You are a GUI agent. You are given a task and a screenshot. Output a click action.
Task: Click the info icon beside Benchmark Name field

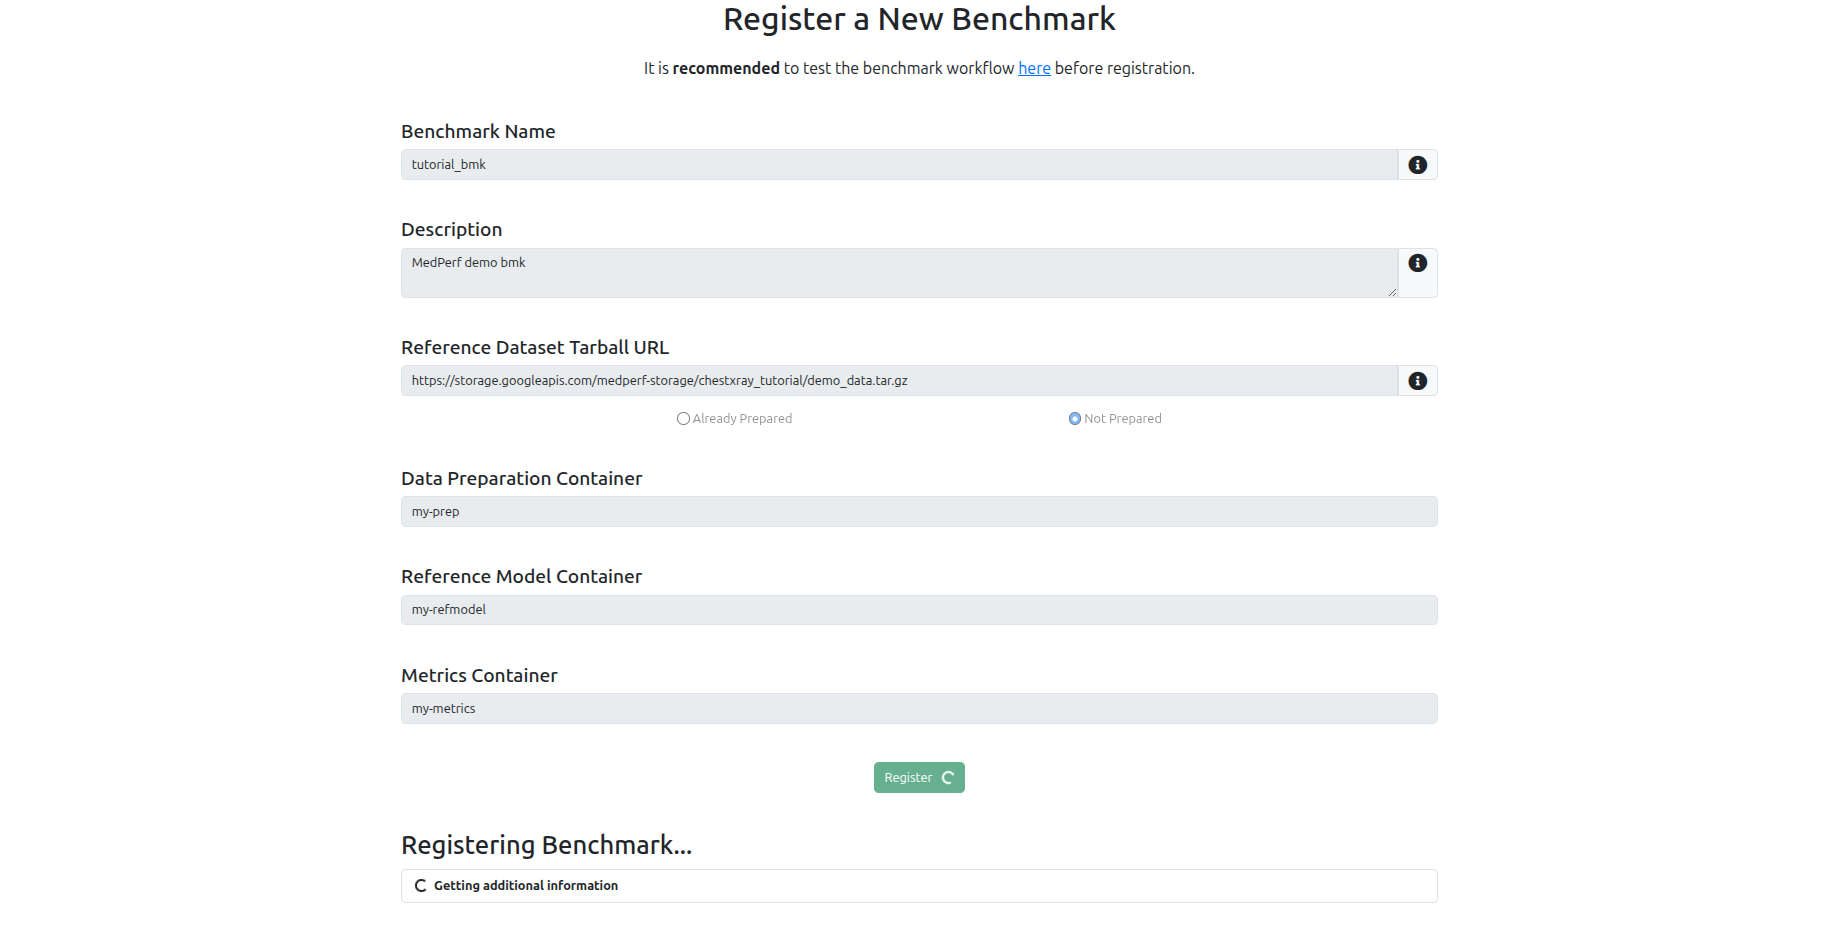tap(1417, 164)
